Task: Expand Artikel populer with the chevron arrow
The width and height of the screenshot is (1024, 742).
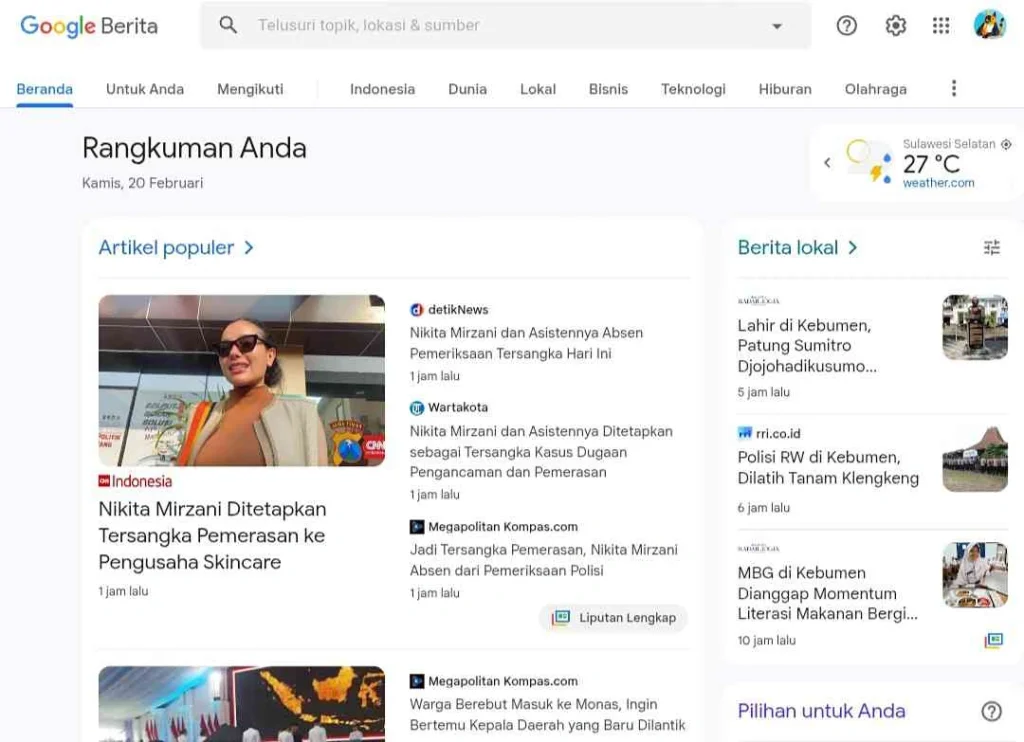Action: [x=249, y=248]
